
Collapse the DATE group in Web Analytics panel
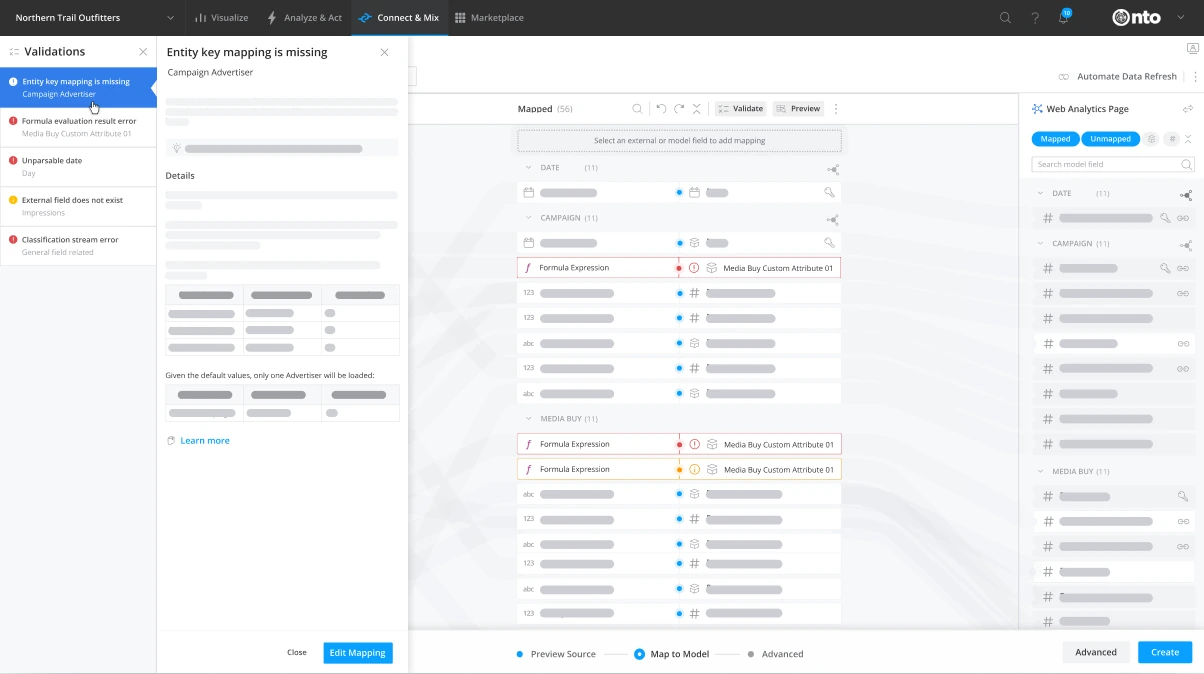[x=1040, y=194]
